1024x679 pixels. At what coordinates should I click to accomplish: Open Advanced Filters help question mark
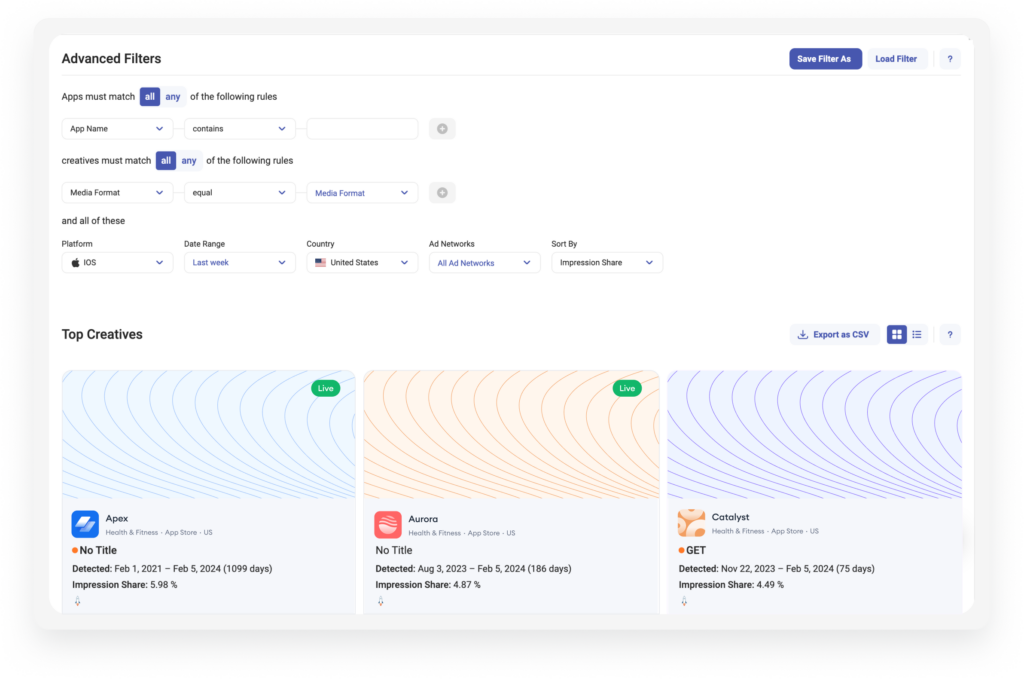pos(950,59)
